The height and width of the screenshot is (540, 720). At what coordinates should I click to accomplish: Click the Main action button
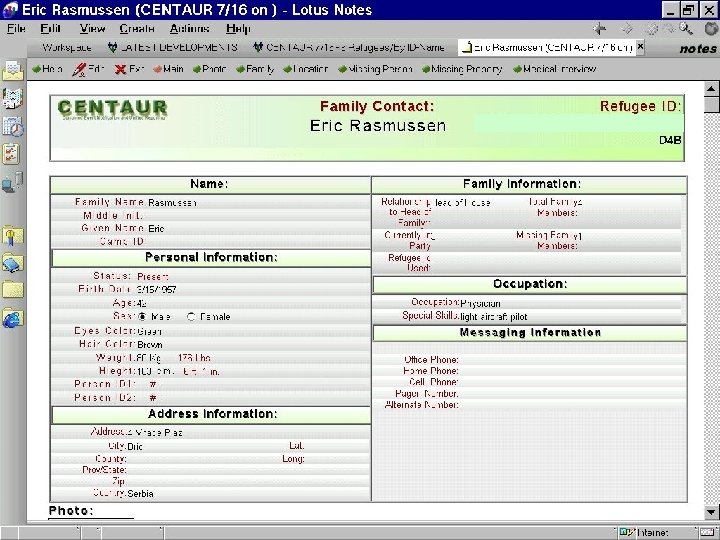(168, 69)
